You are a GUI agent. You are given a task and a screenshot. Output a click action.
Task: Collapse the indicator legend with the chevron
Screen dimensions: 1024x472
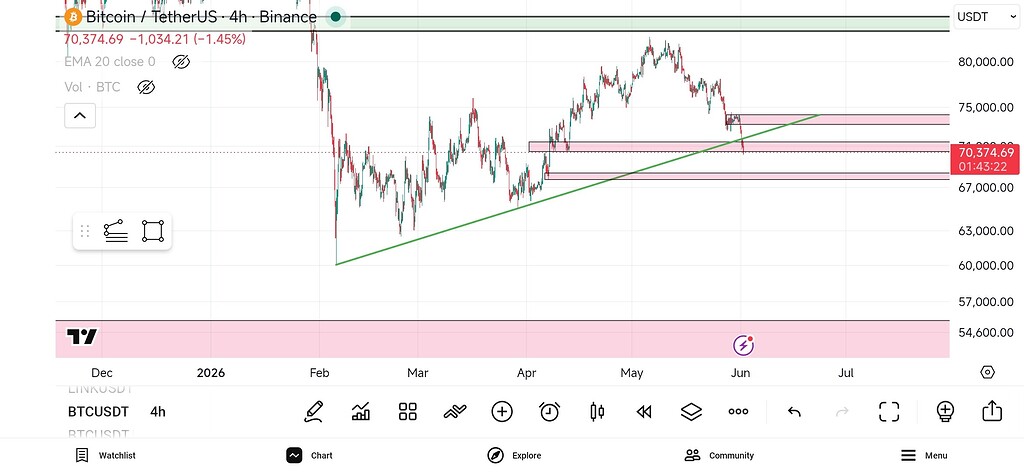pyautogui.click(x=80, y=116)
